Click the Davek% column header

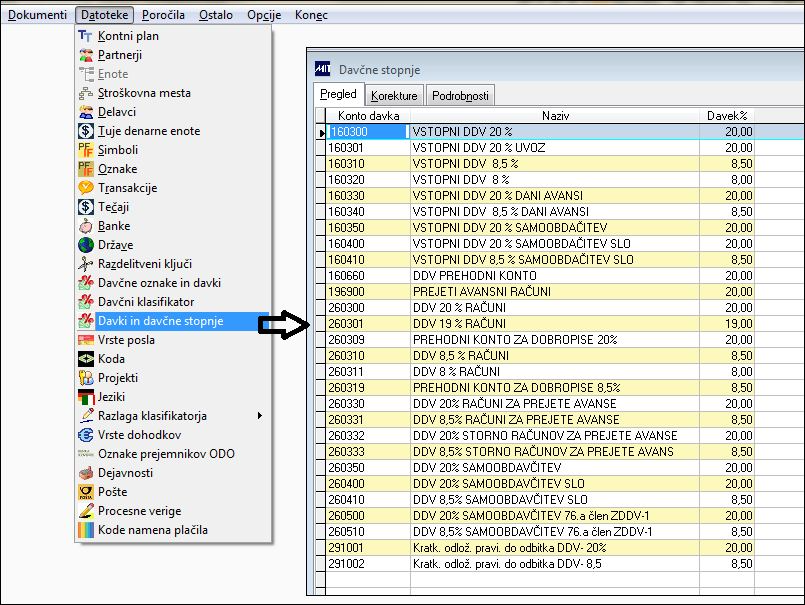727,116
